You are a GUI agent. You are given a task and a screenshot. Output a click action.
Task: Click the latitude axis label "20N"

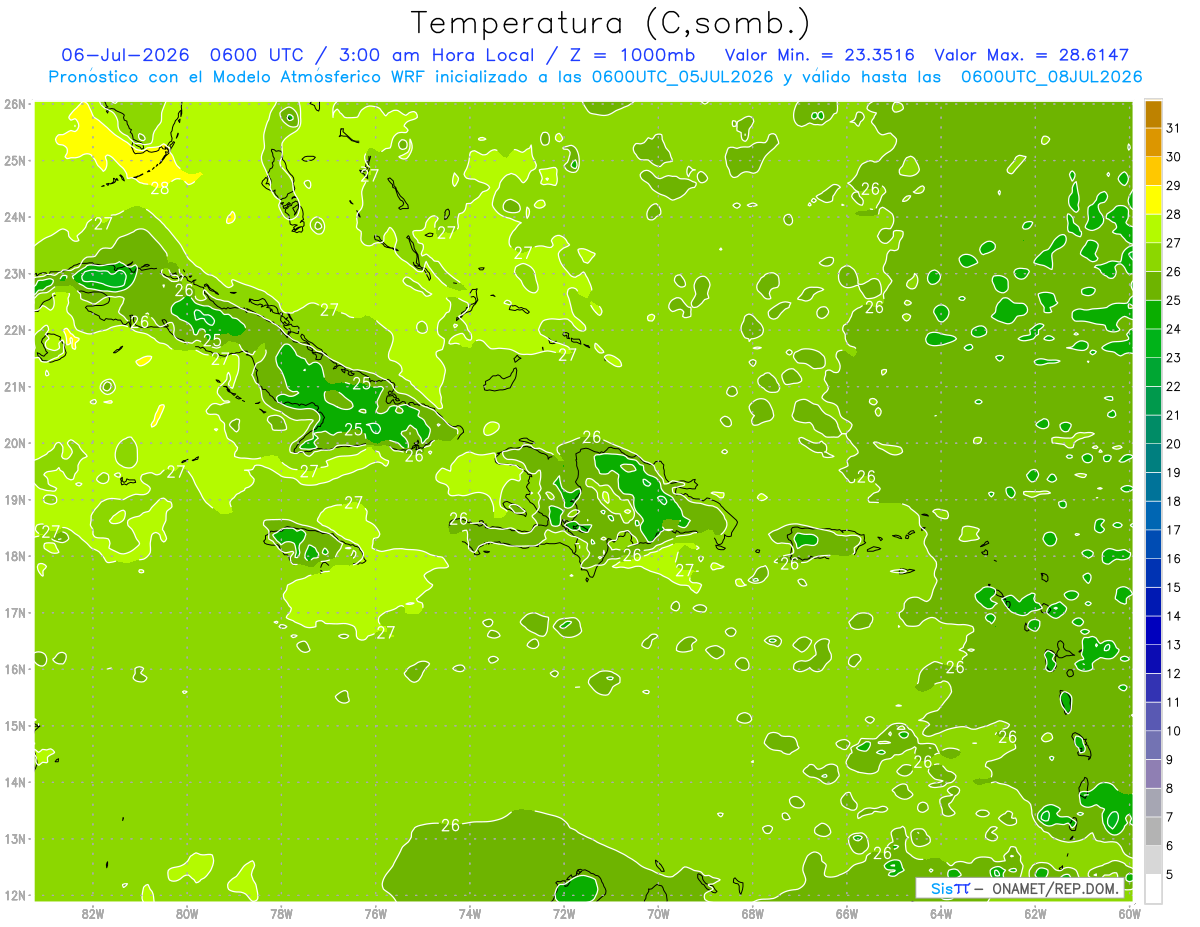click(x=14, y=443)
